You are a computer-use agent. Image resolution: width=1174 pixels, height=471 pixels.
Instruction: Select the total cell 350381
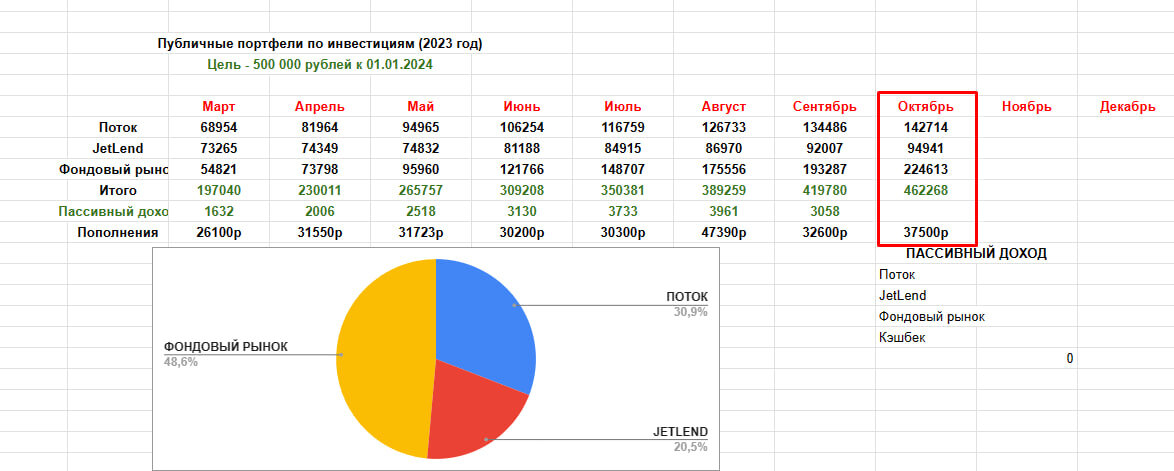pyautogui.click(x=623, y=190)
